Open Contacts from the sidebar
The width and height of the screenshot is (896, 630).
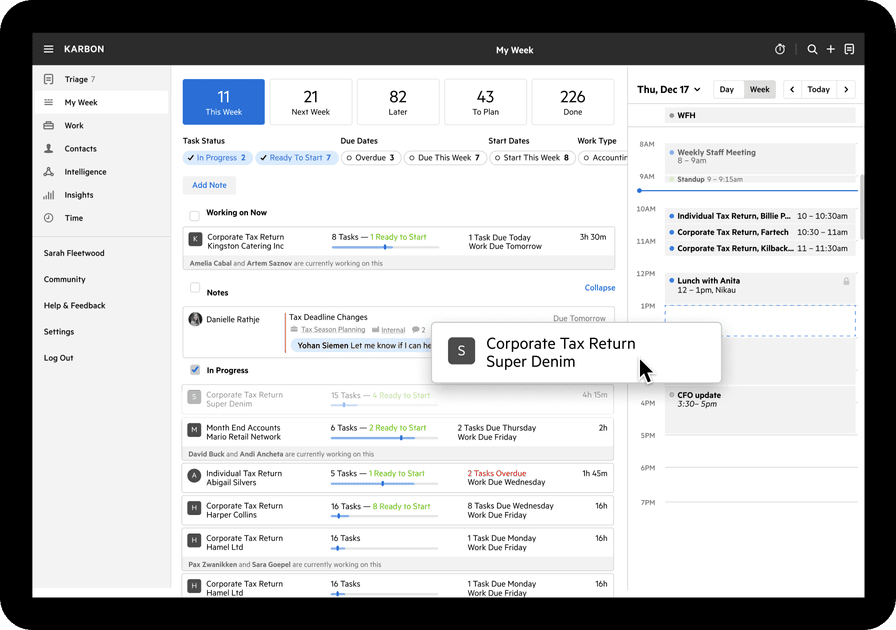(x=48, y=148)
